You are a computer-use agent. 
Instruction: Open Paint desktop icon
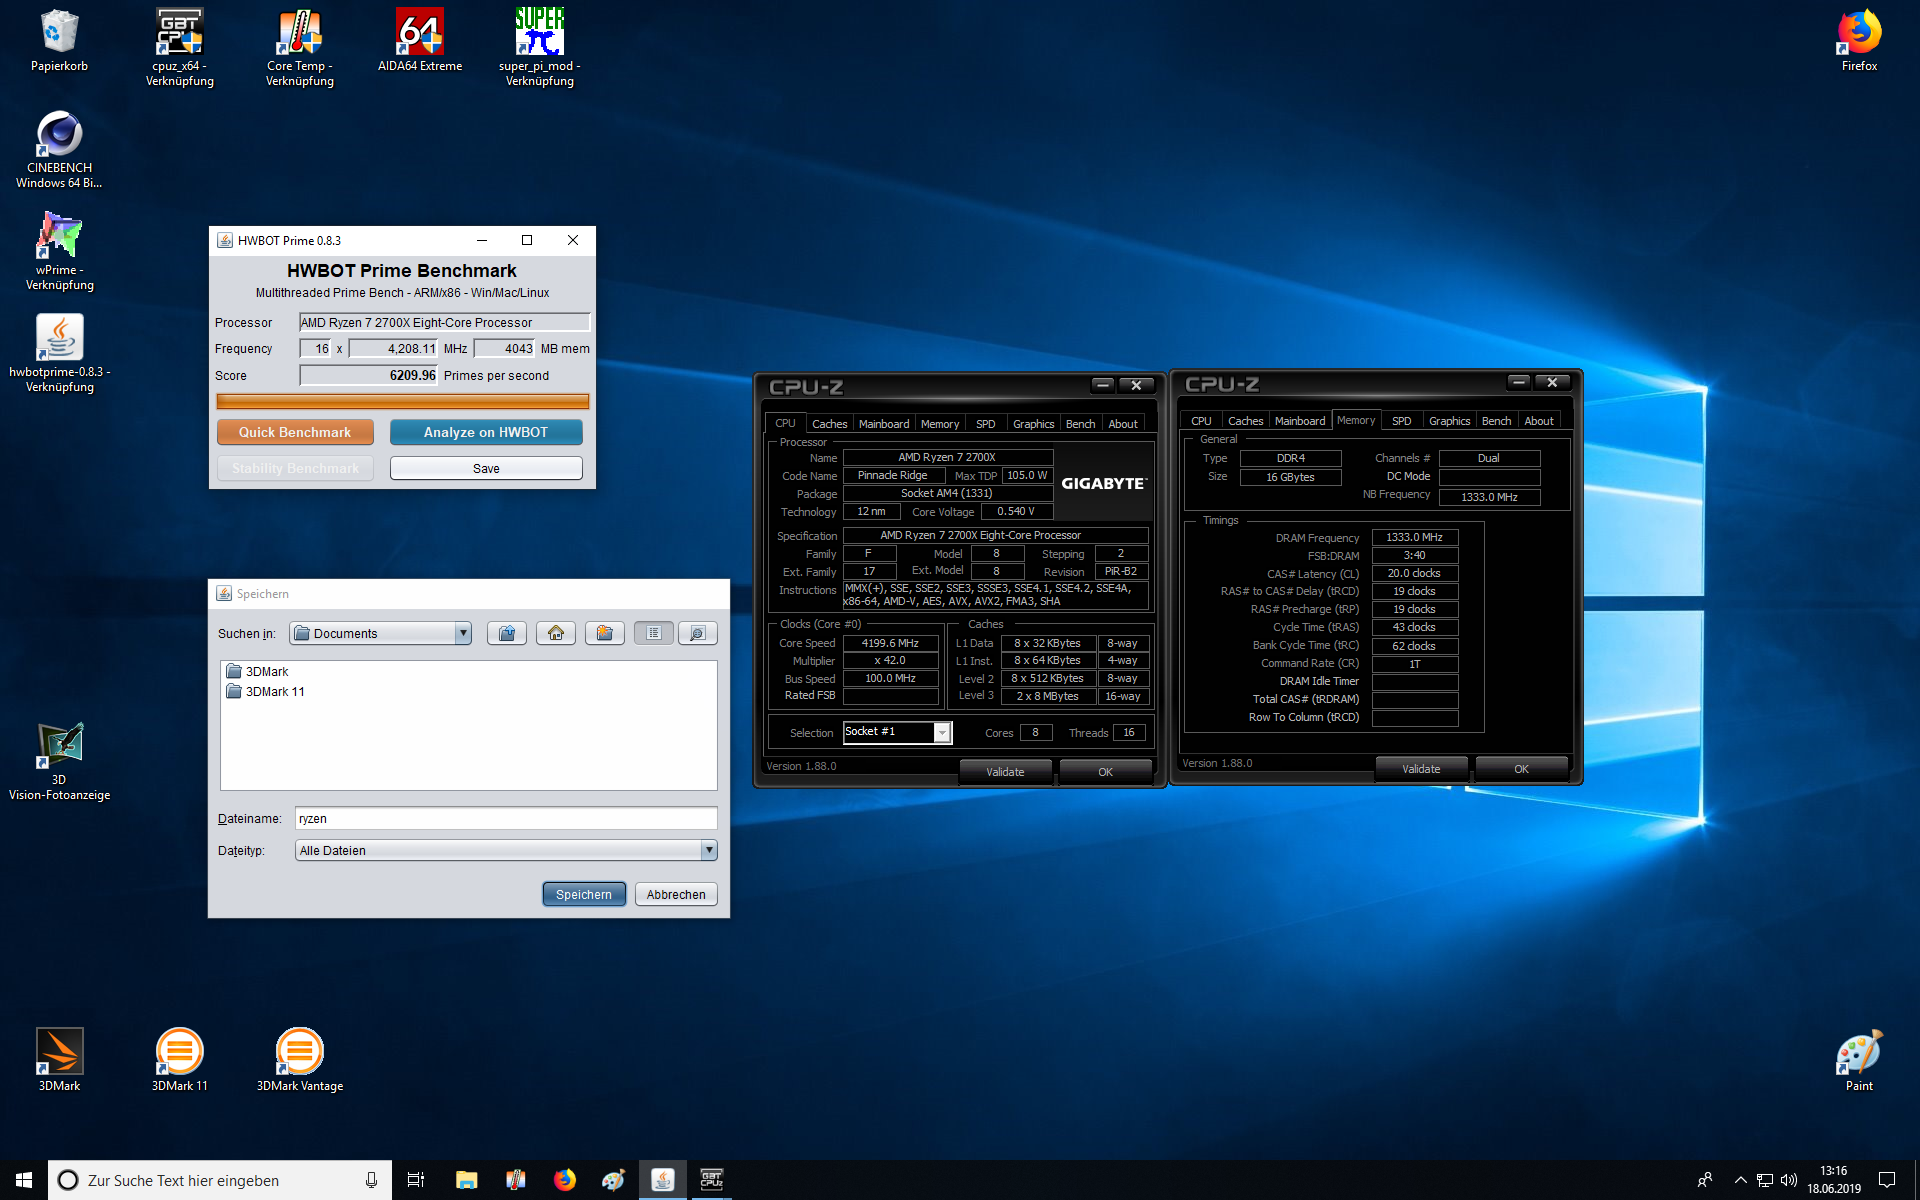pos(1859,1060)
